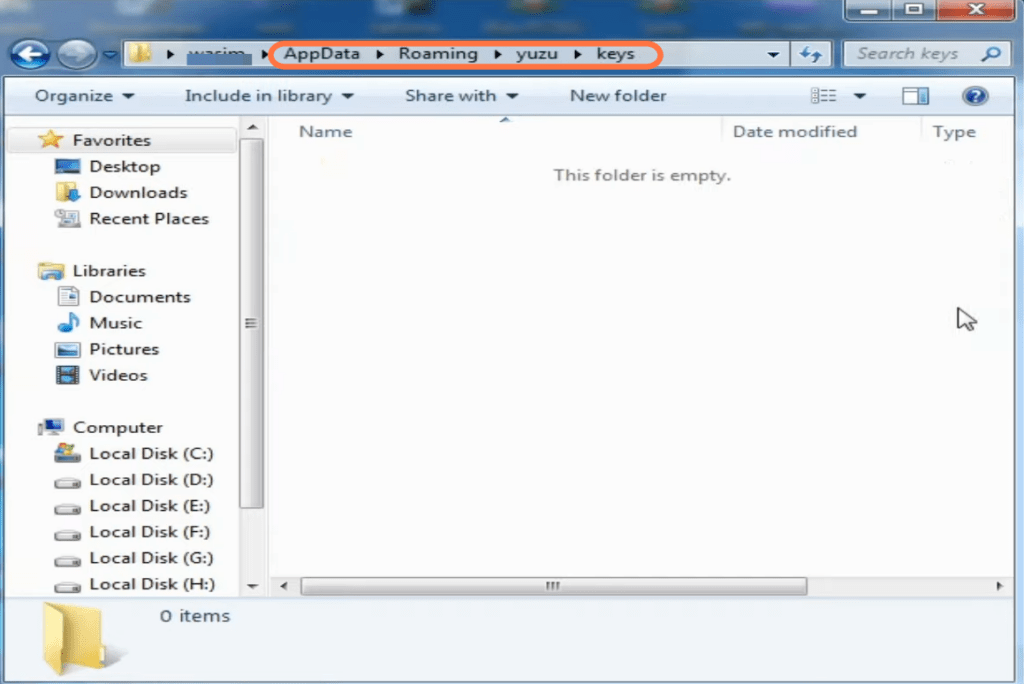Open the Share with menu
Image resolution: width=1024 pixels, height=684 pixels.
[461, 96]
